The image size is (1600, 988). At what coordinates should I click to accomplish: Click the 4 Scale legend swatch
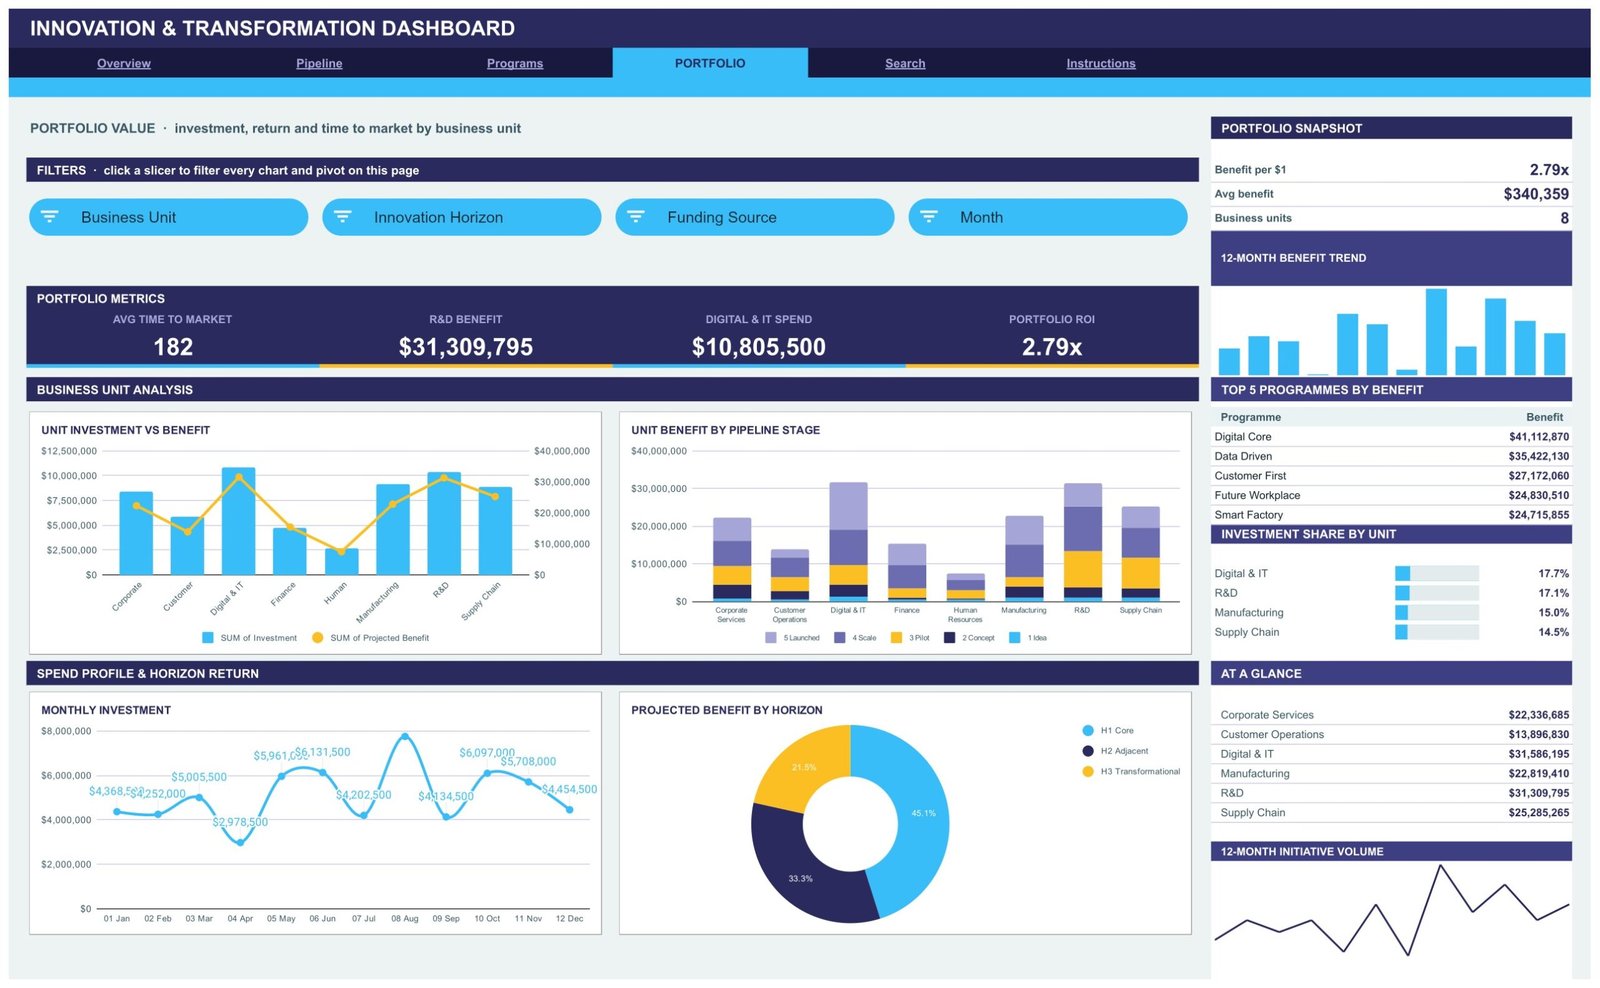840,637
